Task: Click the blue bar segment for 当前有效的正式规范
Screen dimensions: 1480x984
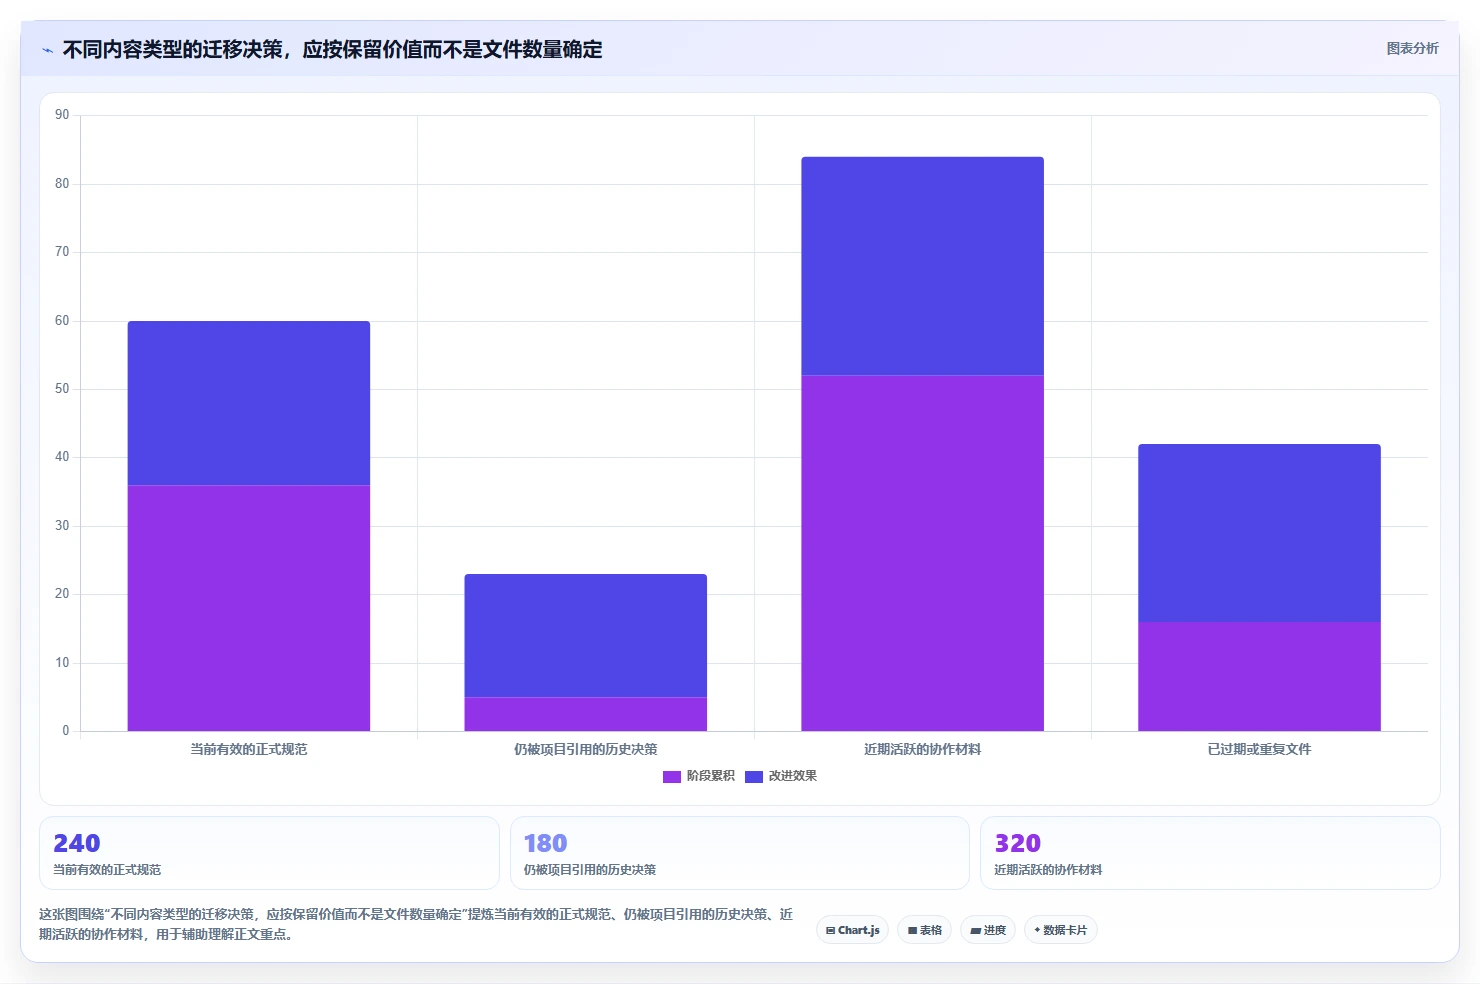Action: click(249, 403)
